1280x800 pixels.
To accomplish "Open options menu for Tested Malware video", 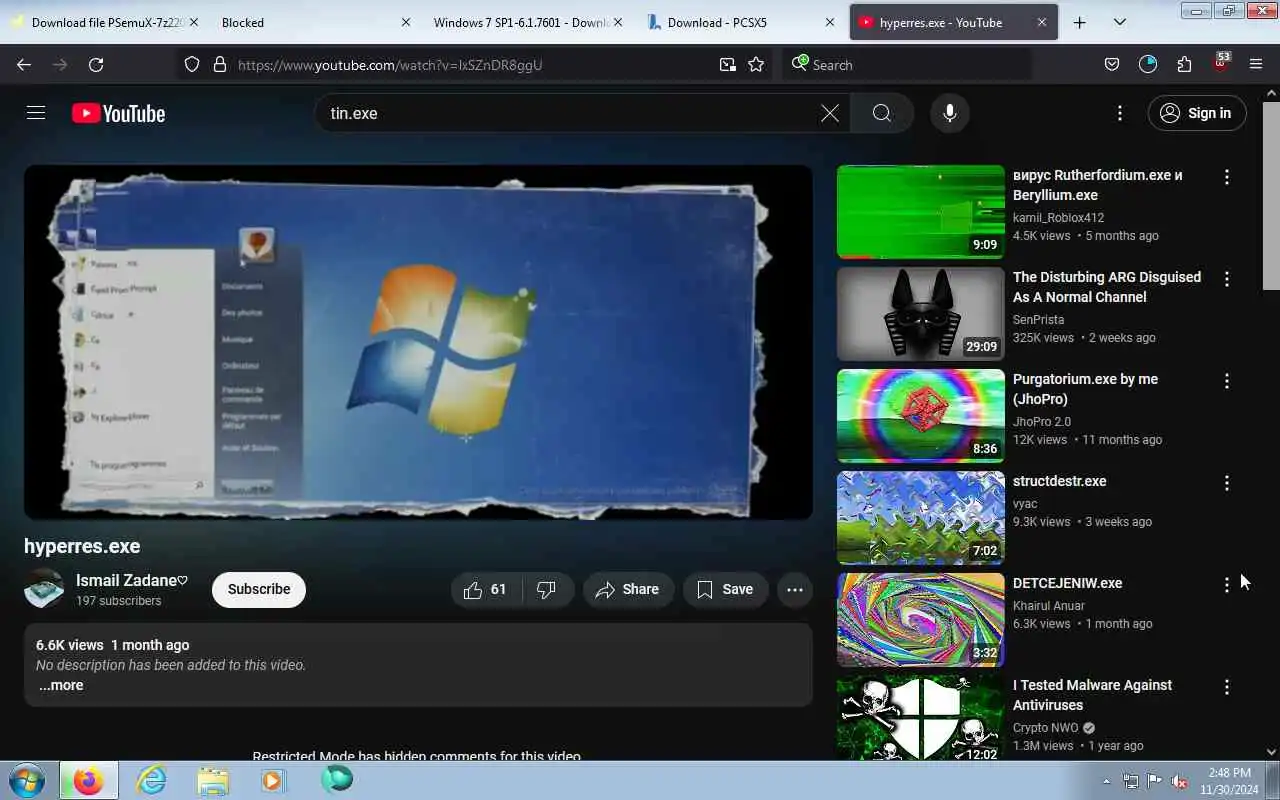I will coord(1227,687).
